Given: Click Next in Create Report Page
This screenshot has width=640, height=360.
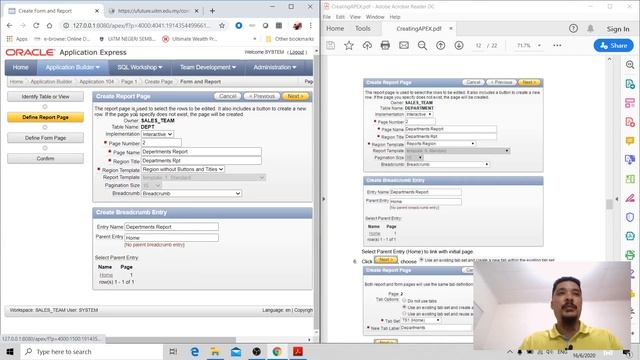Looking at the screenshot, I should pos(295,96).
